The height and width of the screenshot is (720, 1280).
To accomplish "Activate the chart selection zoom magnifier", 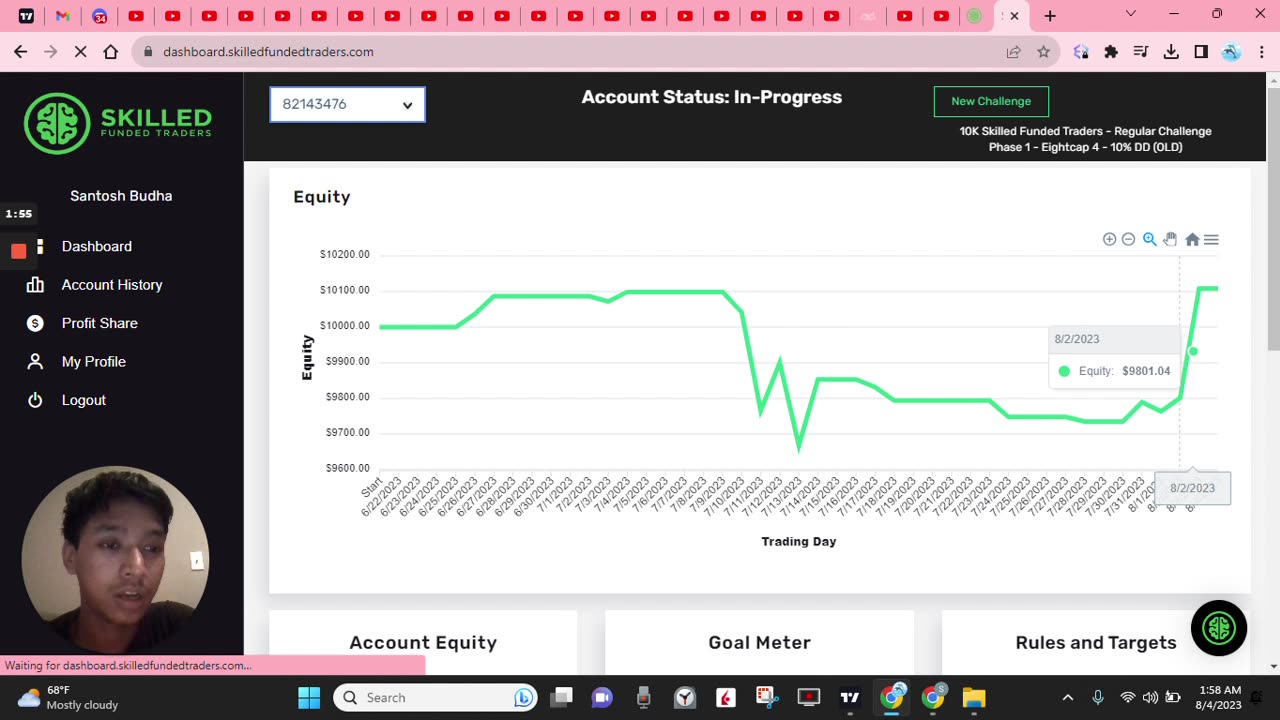I will pyautogui.click(x=1150, y=239).
